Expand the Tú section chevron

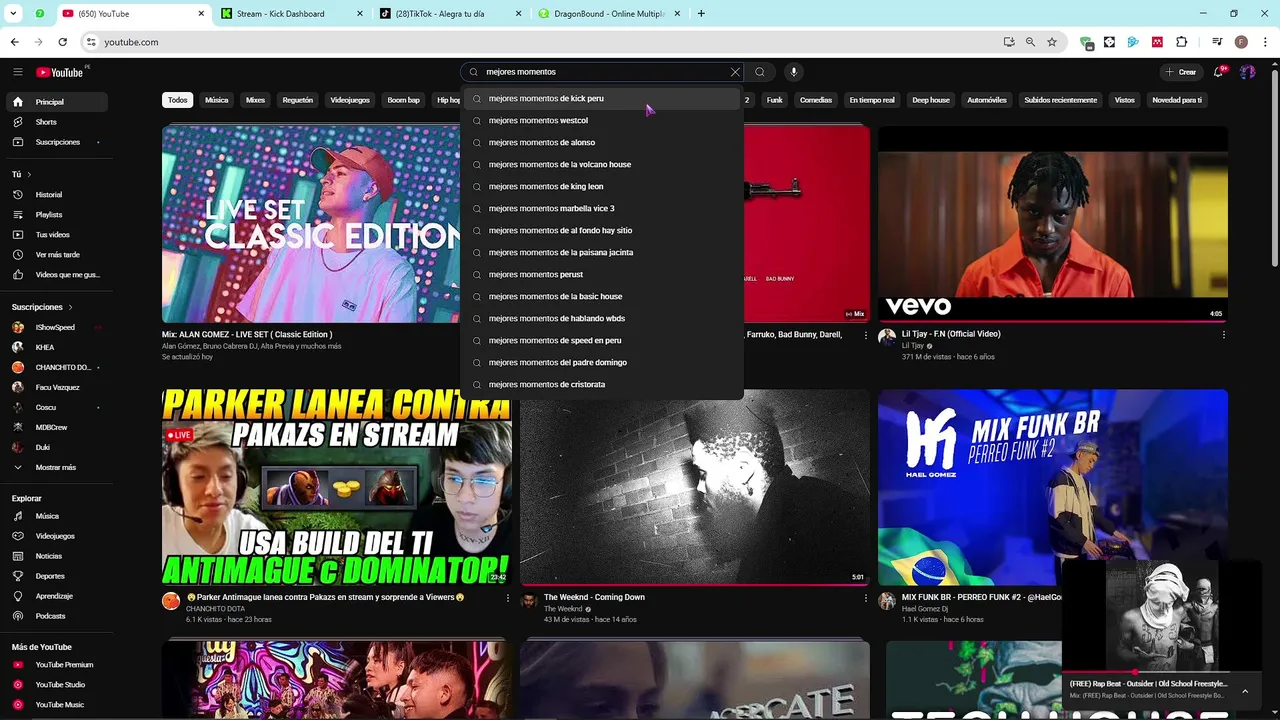(x=29, y=174)
